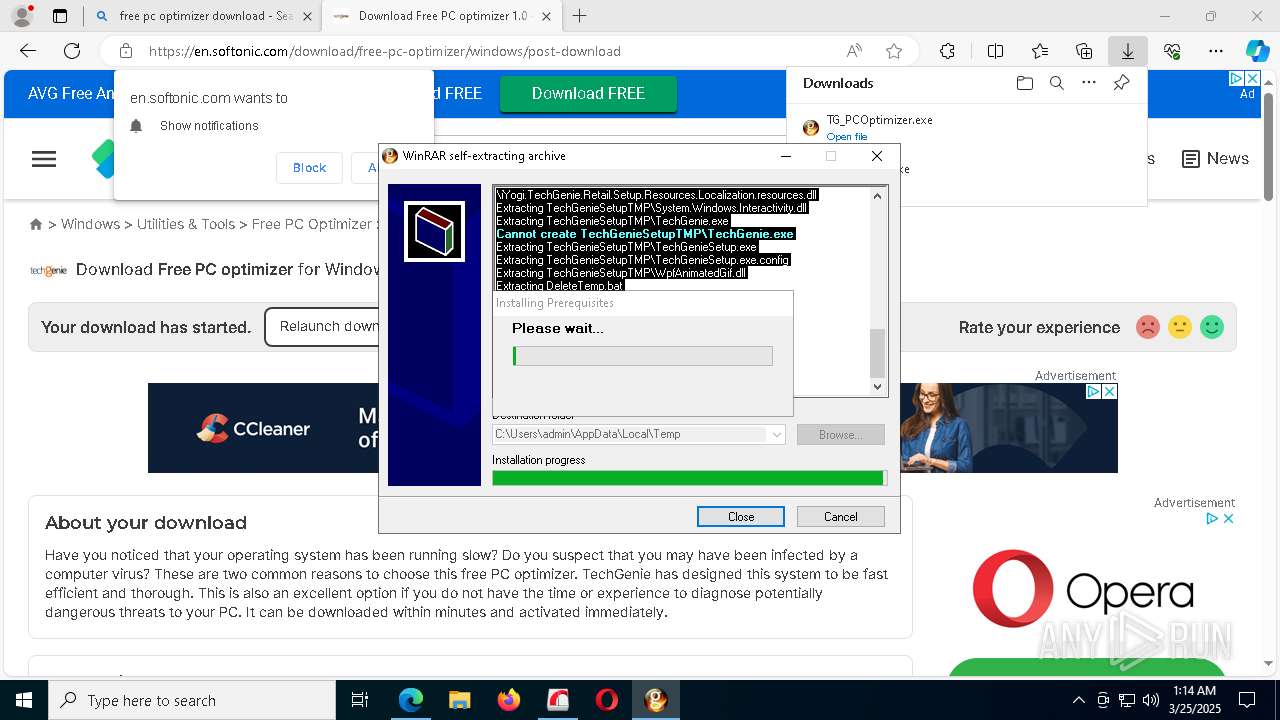Open the Action Center notifications icon

click(1247, 700)
